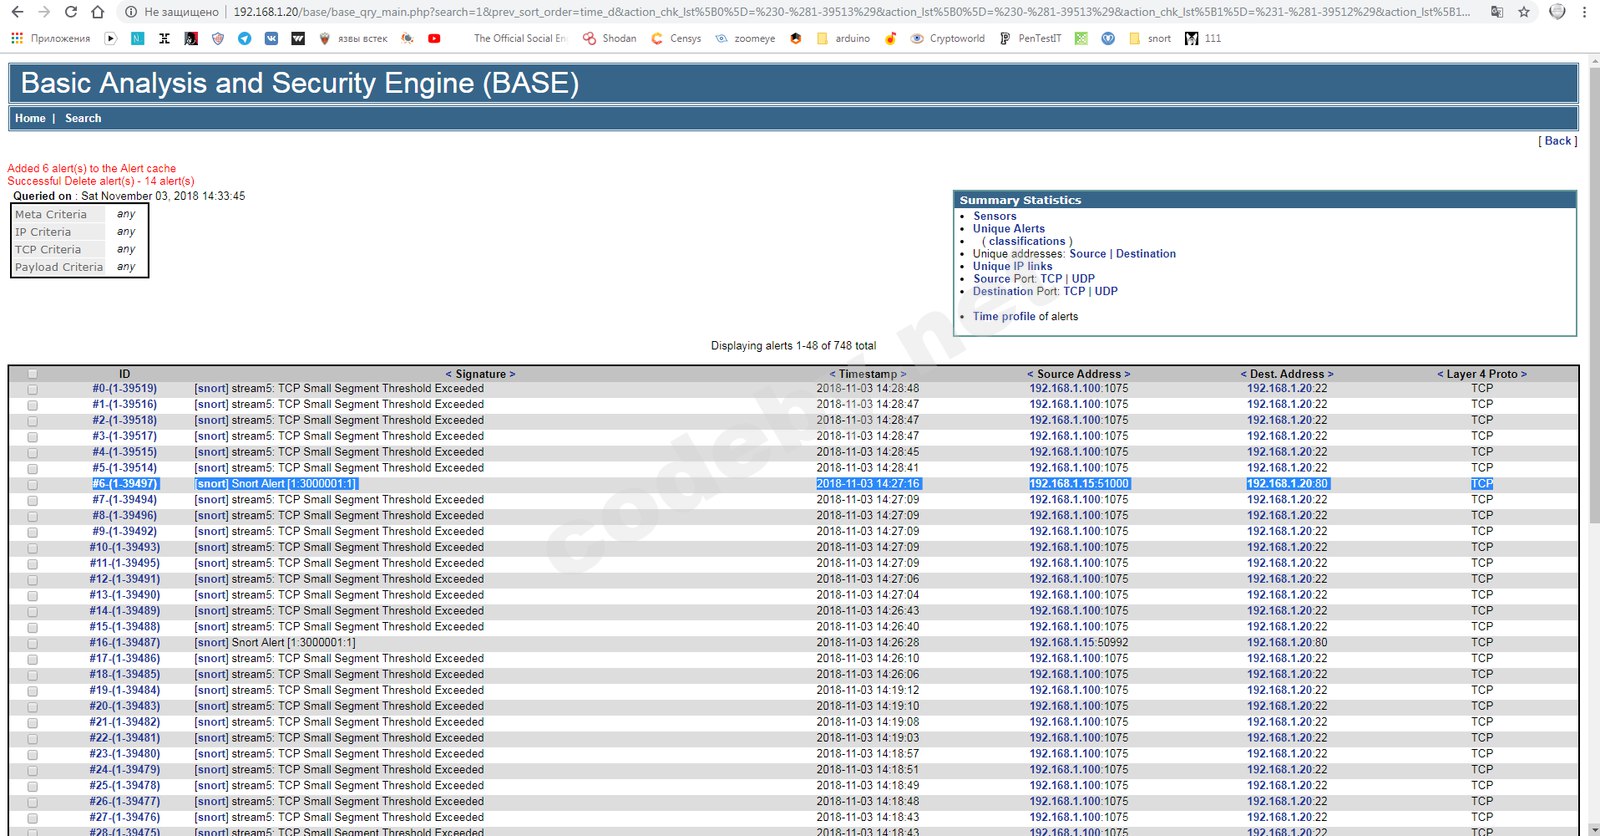Image resolution: width=1600 pixels, height=836 pixels.
Task: Open the YouTube bookmark icon
Action: pyautogui.click(x=434, y=38)
